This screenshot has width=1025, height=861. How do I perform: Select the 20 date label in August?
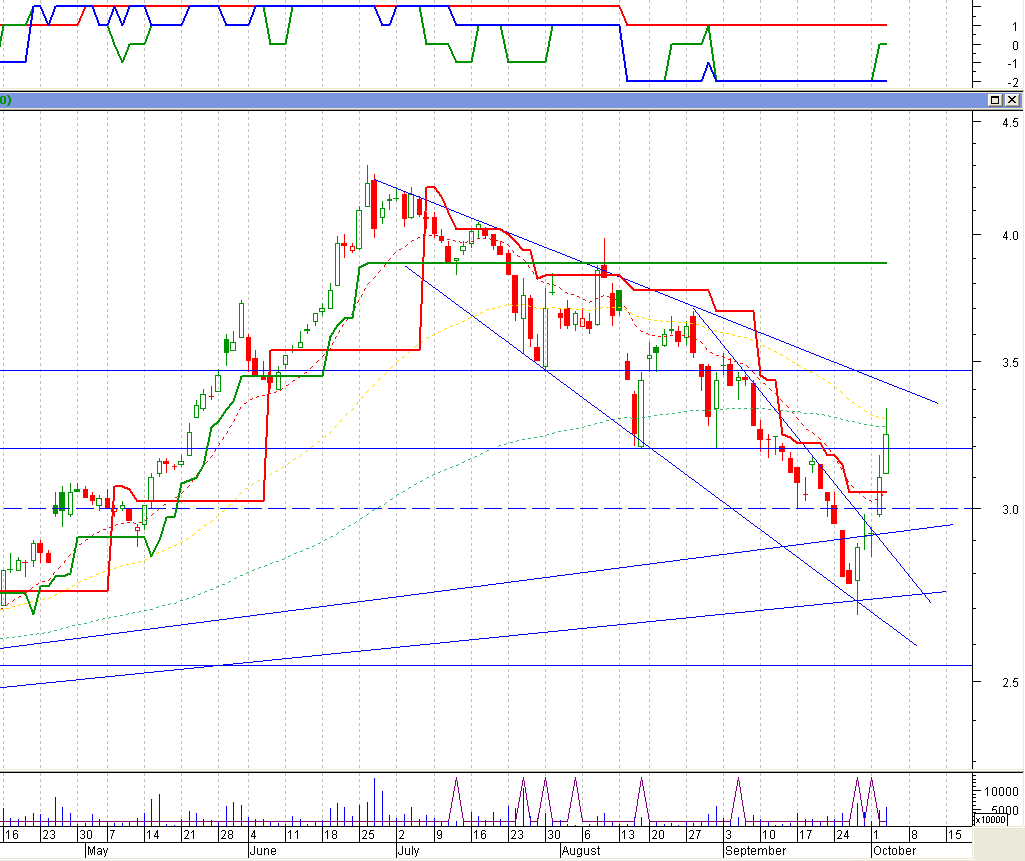(658, 835)
